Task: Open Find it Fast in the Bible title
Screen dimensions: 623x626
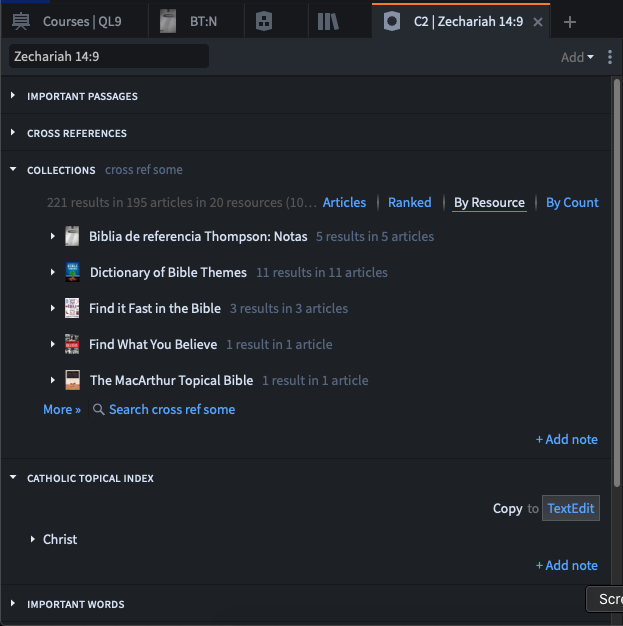Action: [x=155, y=308]
